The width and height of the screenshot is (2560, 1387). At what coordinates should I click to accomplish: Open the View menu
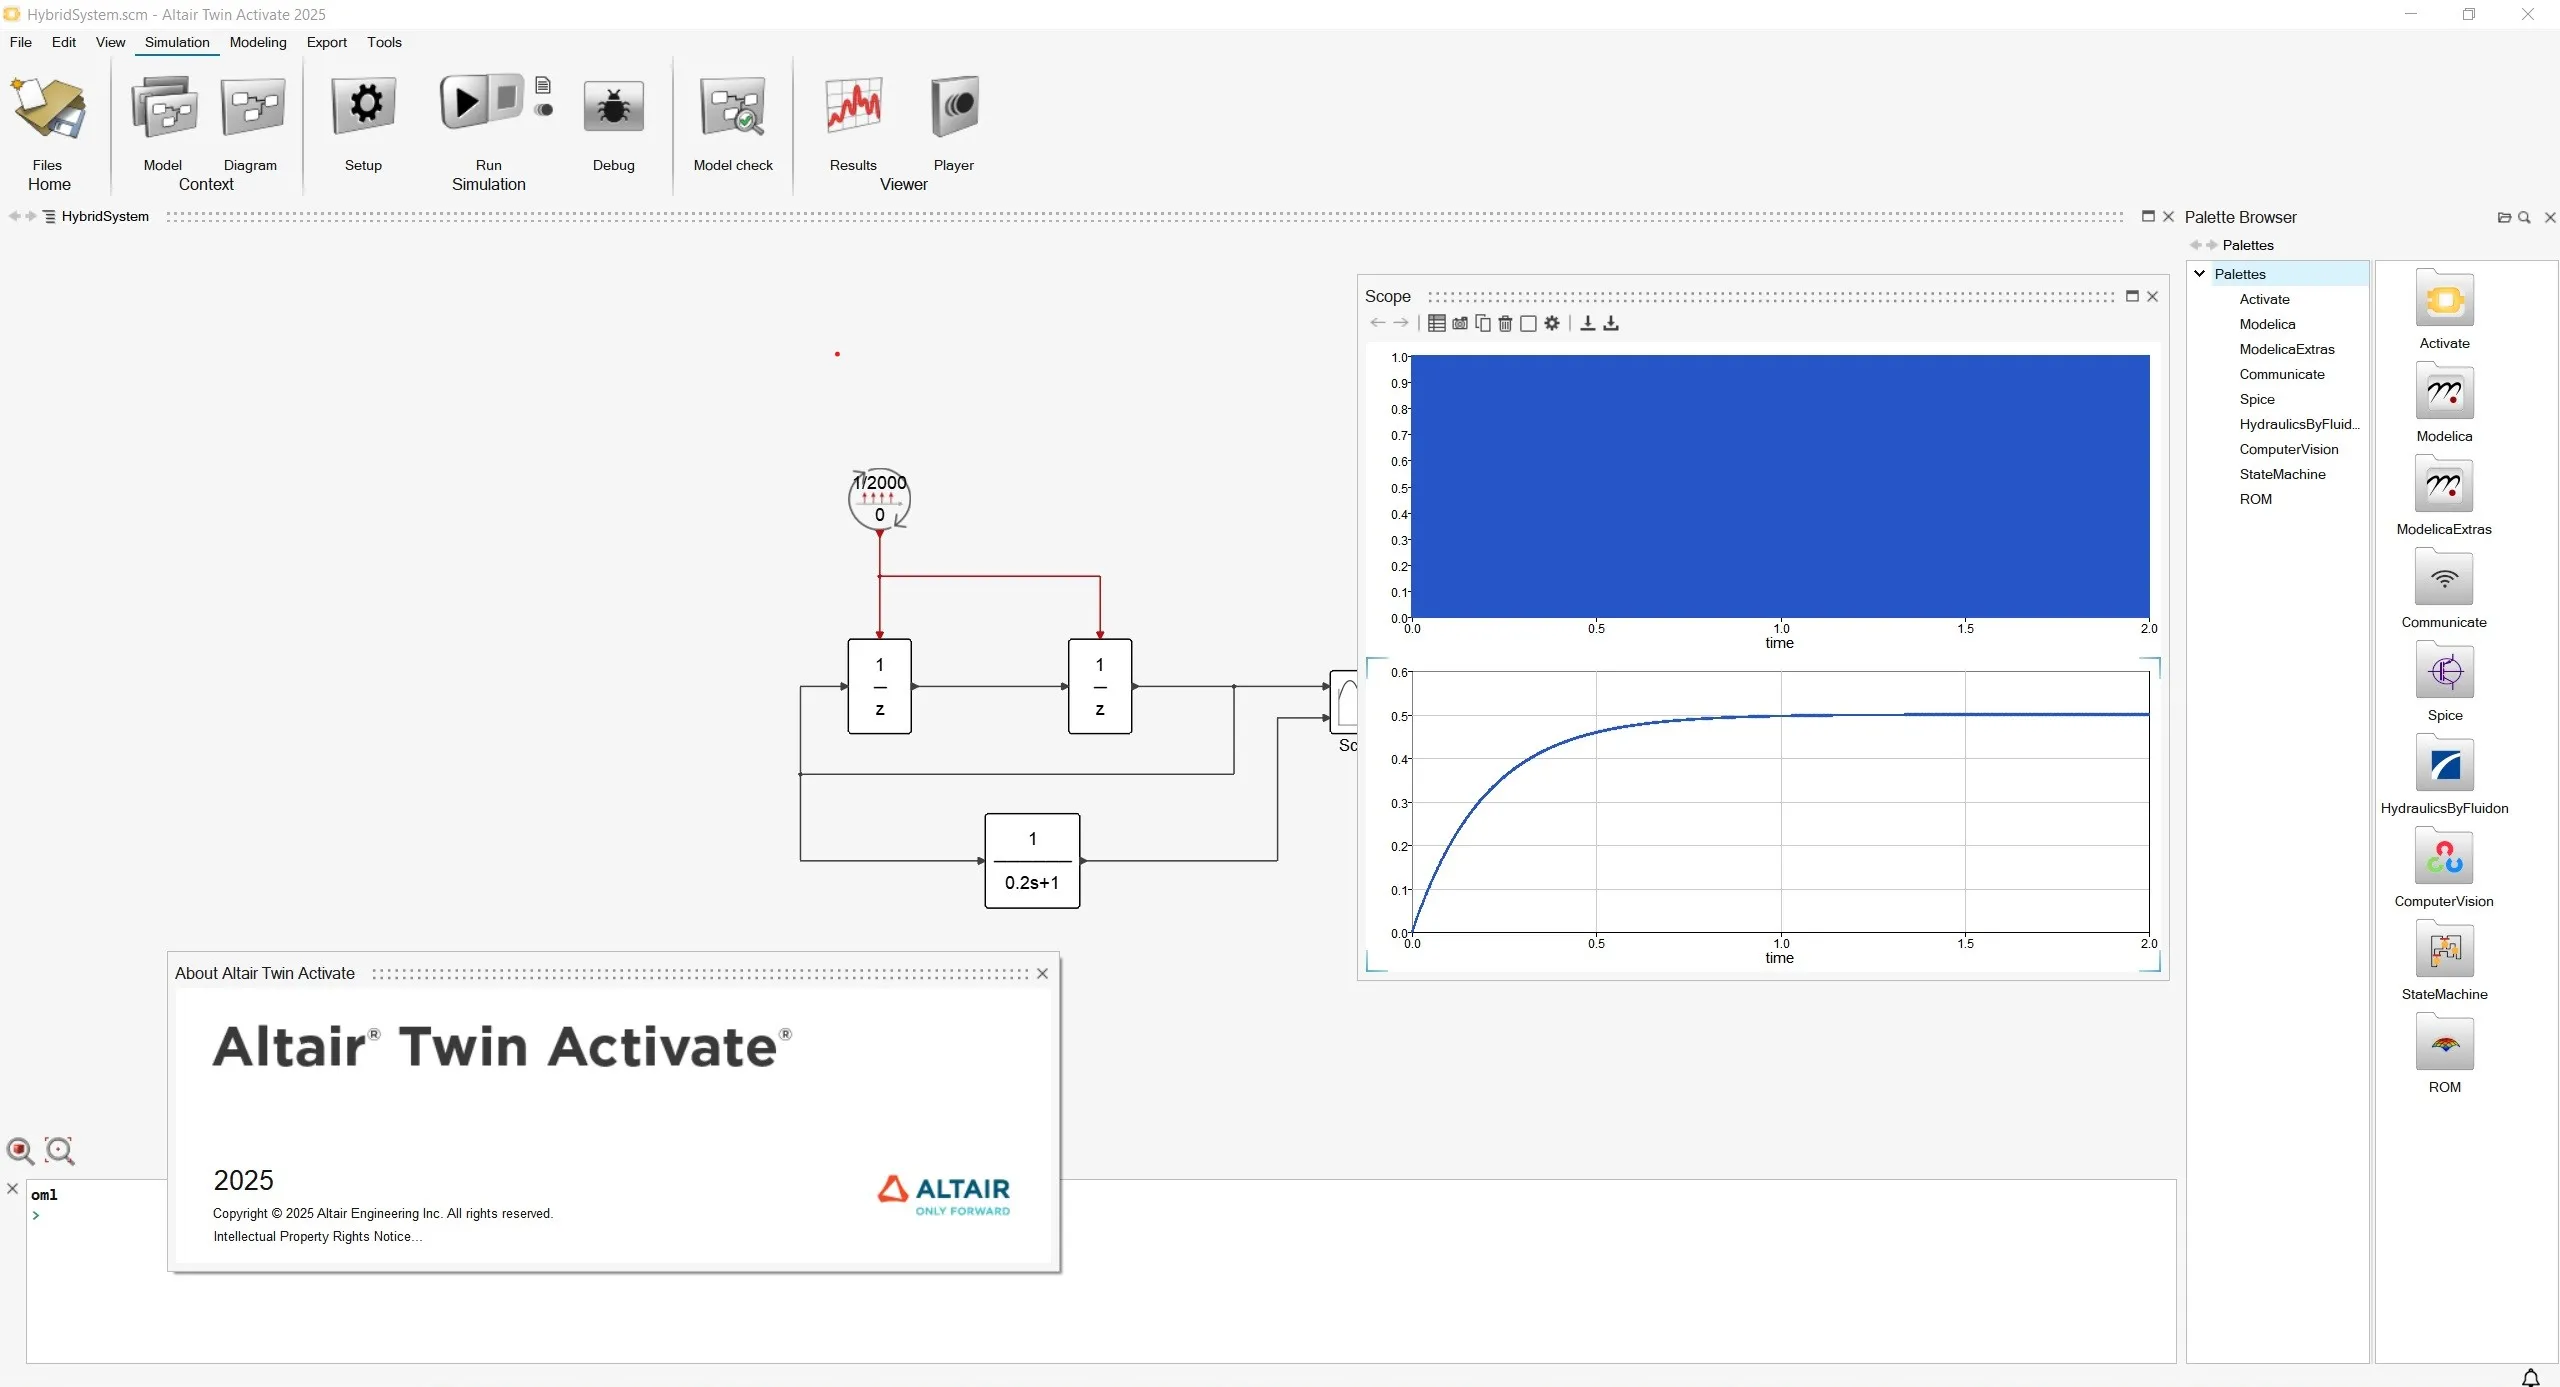point(110,42)
